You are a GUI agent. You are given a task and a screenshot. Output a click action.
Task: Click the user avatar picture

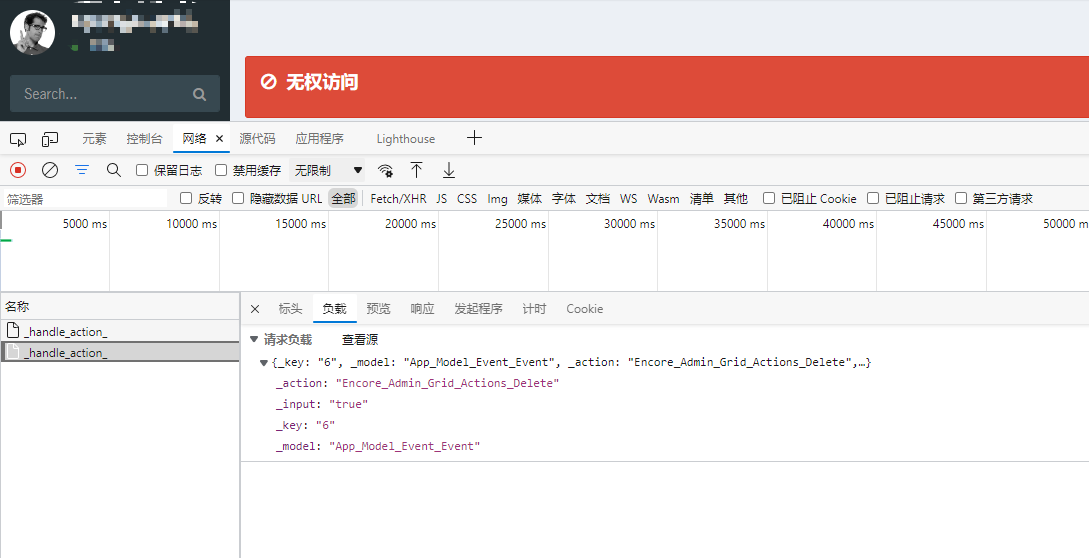pyautogui.click(x=33, y=33)
